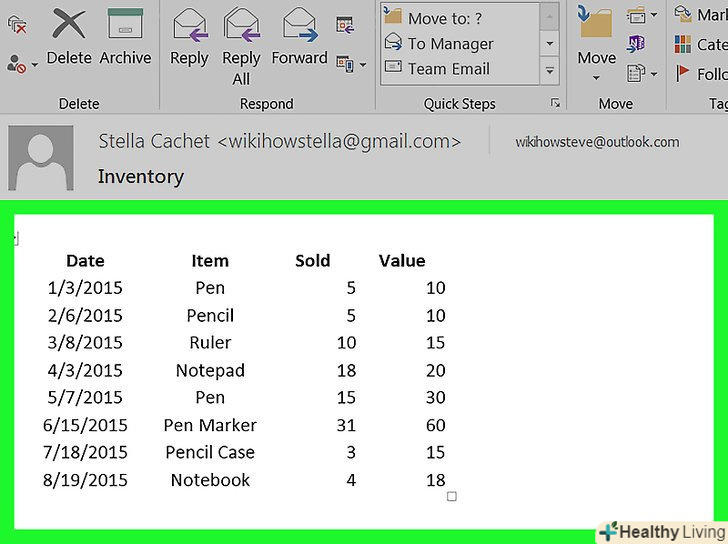Select the Team Email quick step
This screenshot has height=544, width=728.
pyautogui.click(x=437, y=69)
